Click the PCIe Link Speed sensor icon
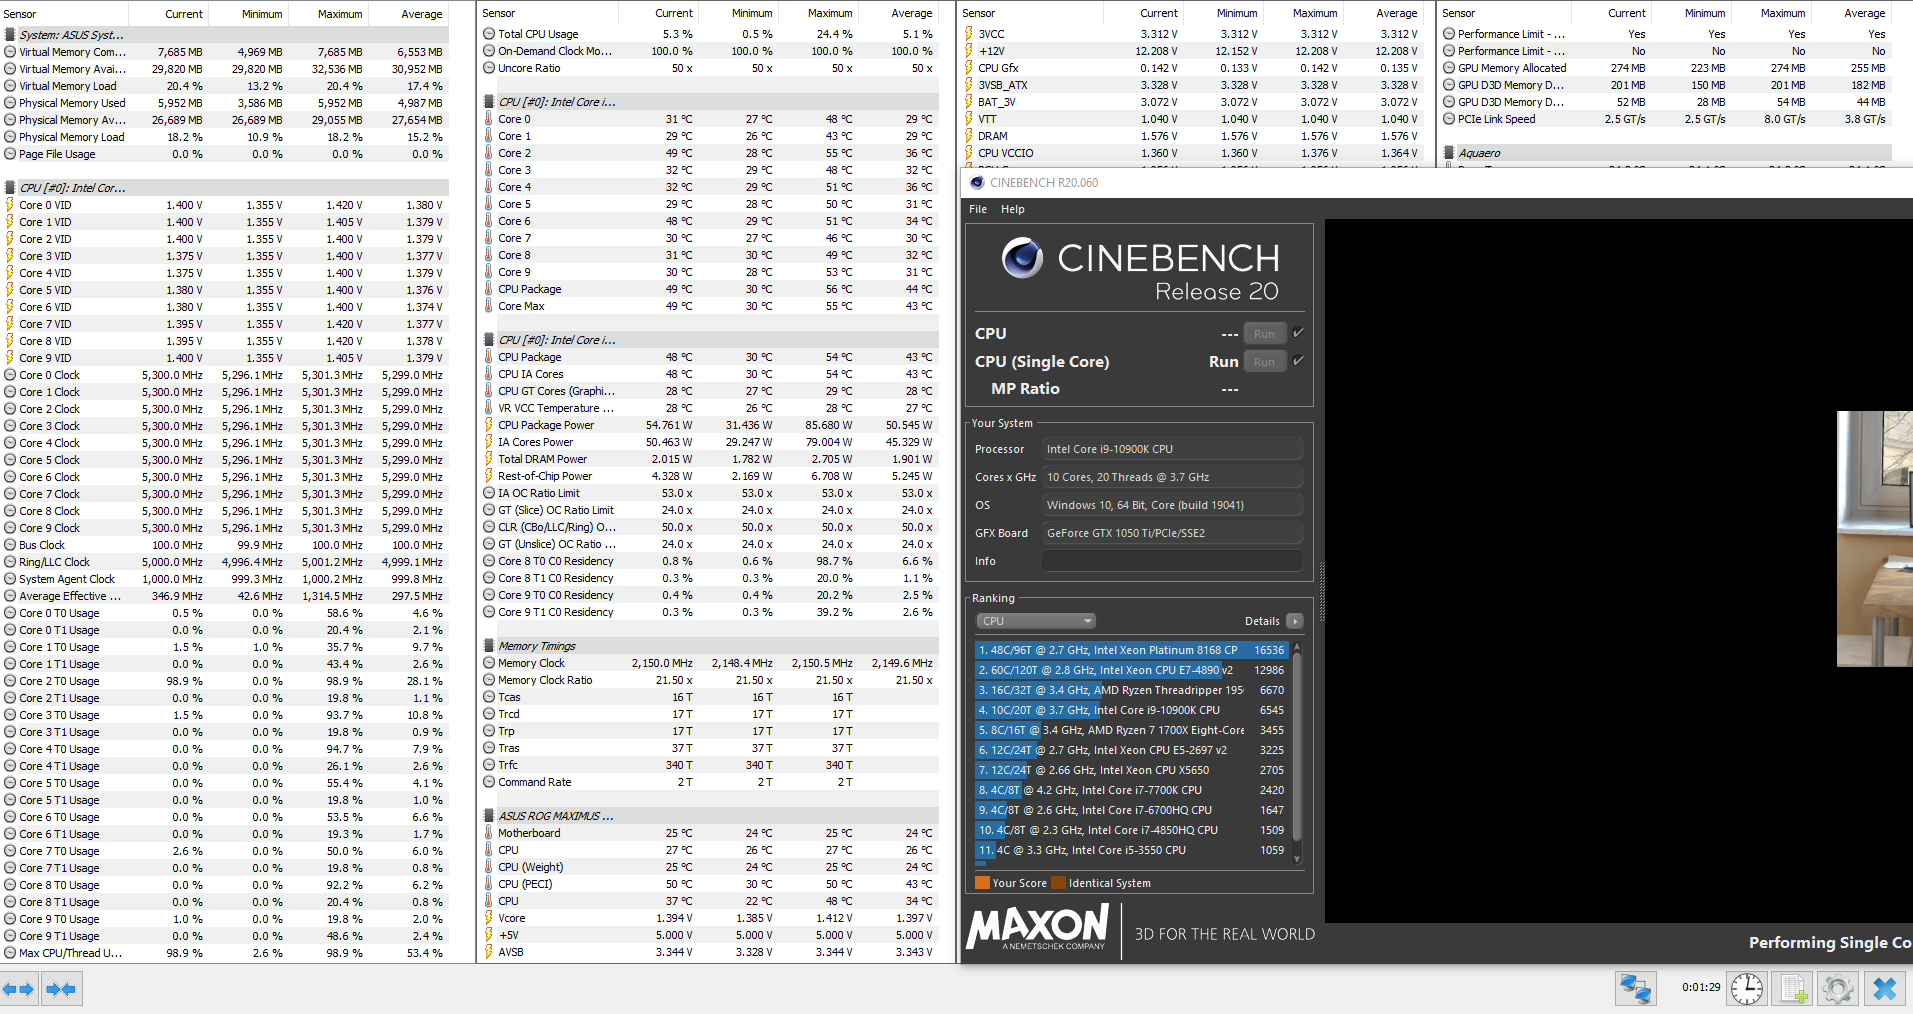The image size is (1913, 1014). (1449, 119)
